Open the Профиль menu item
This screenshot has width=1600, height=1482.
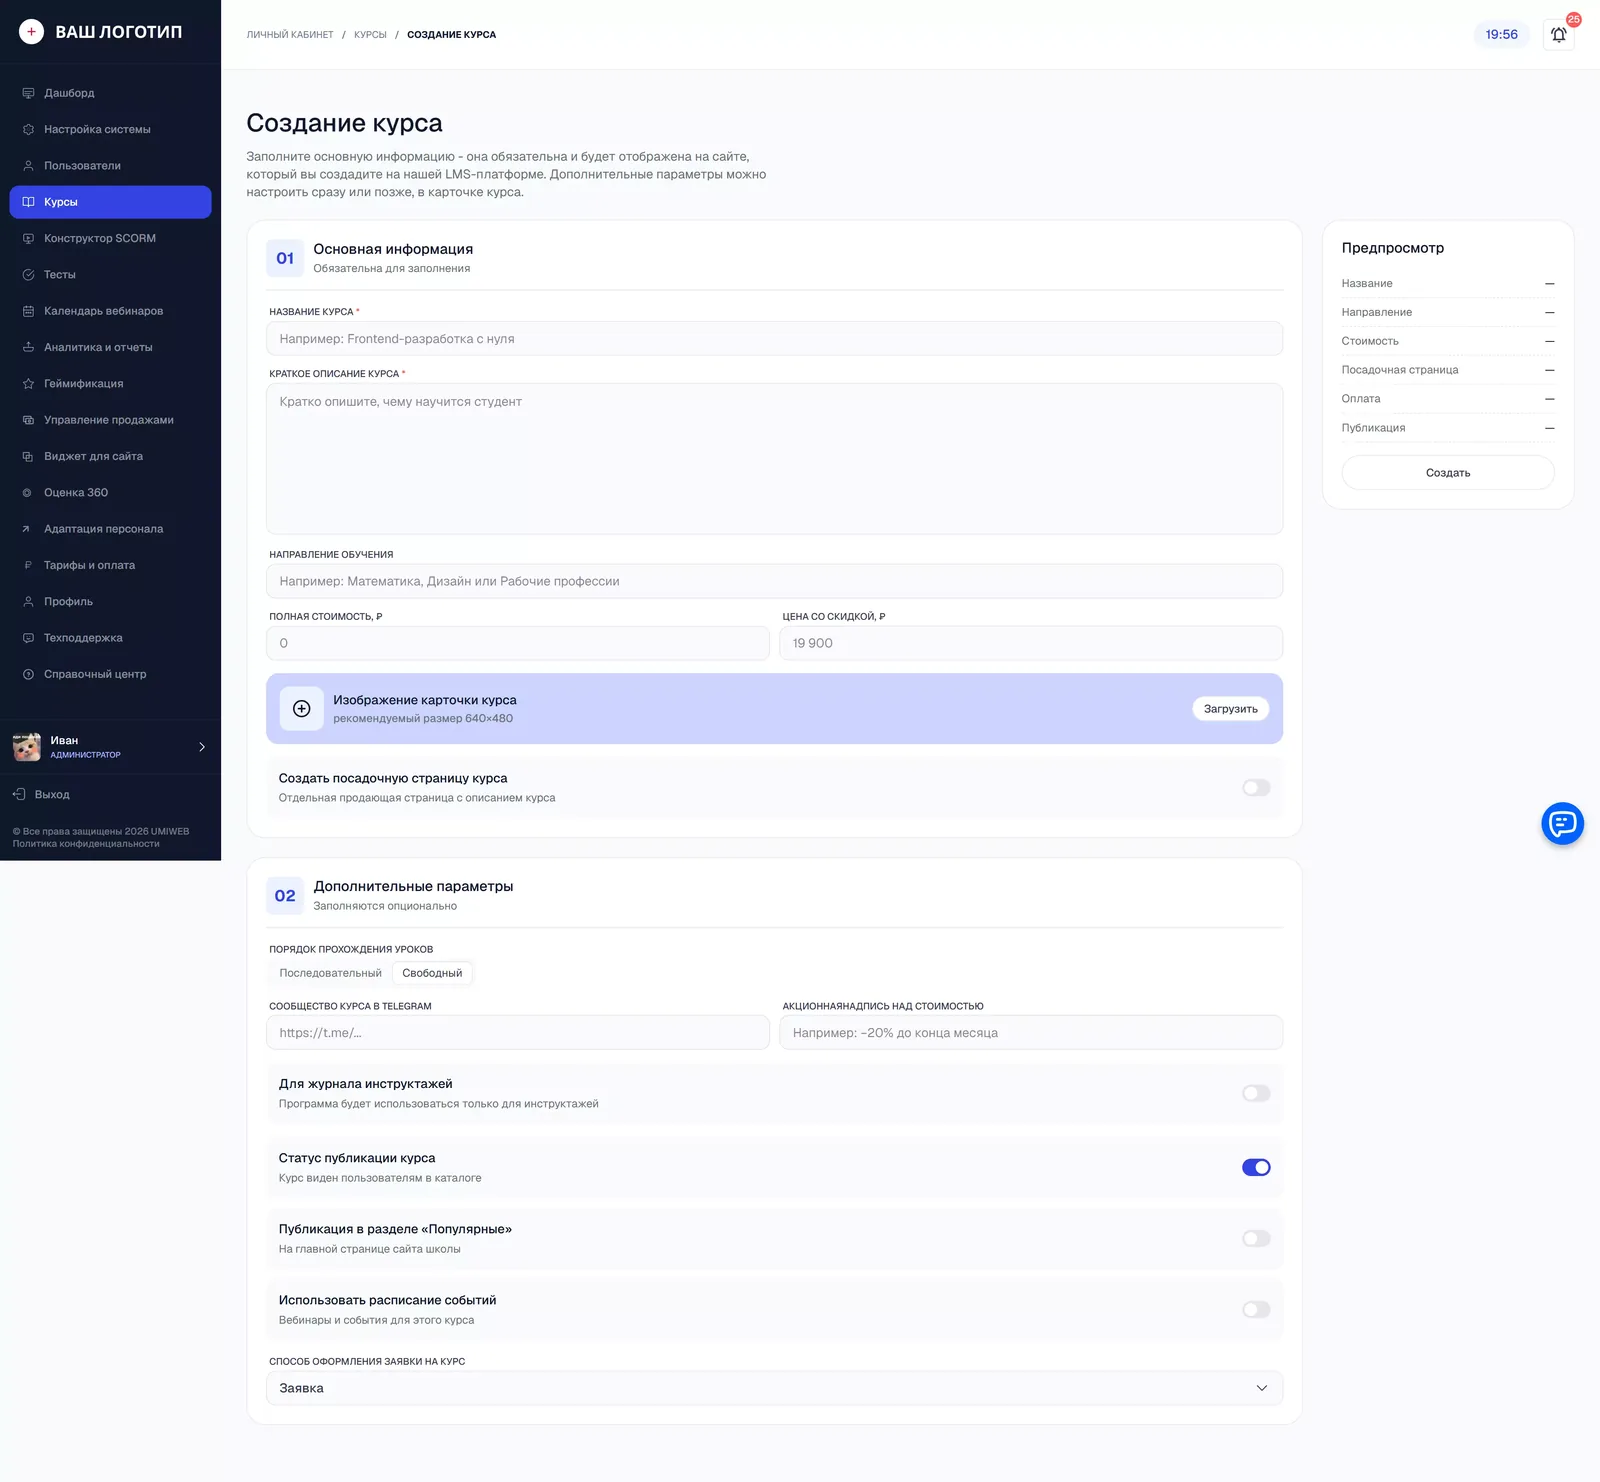click(110, 602)
